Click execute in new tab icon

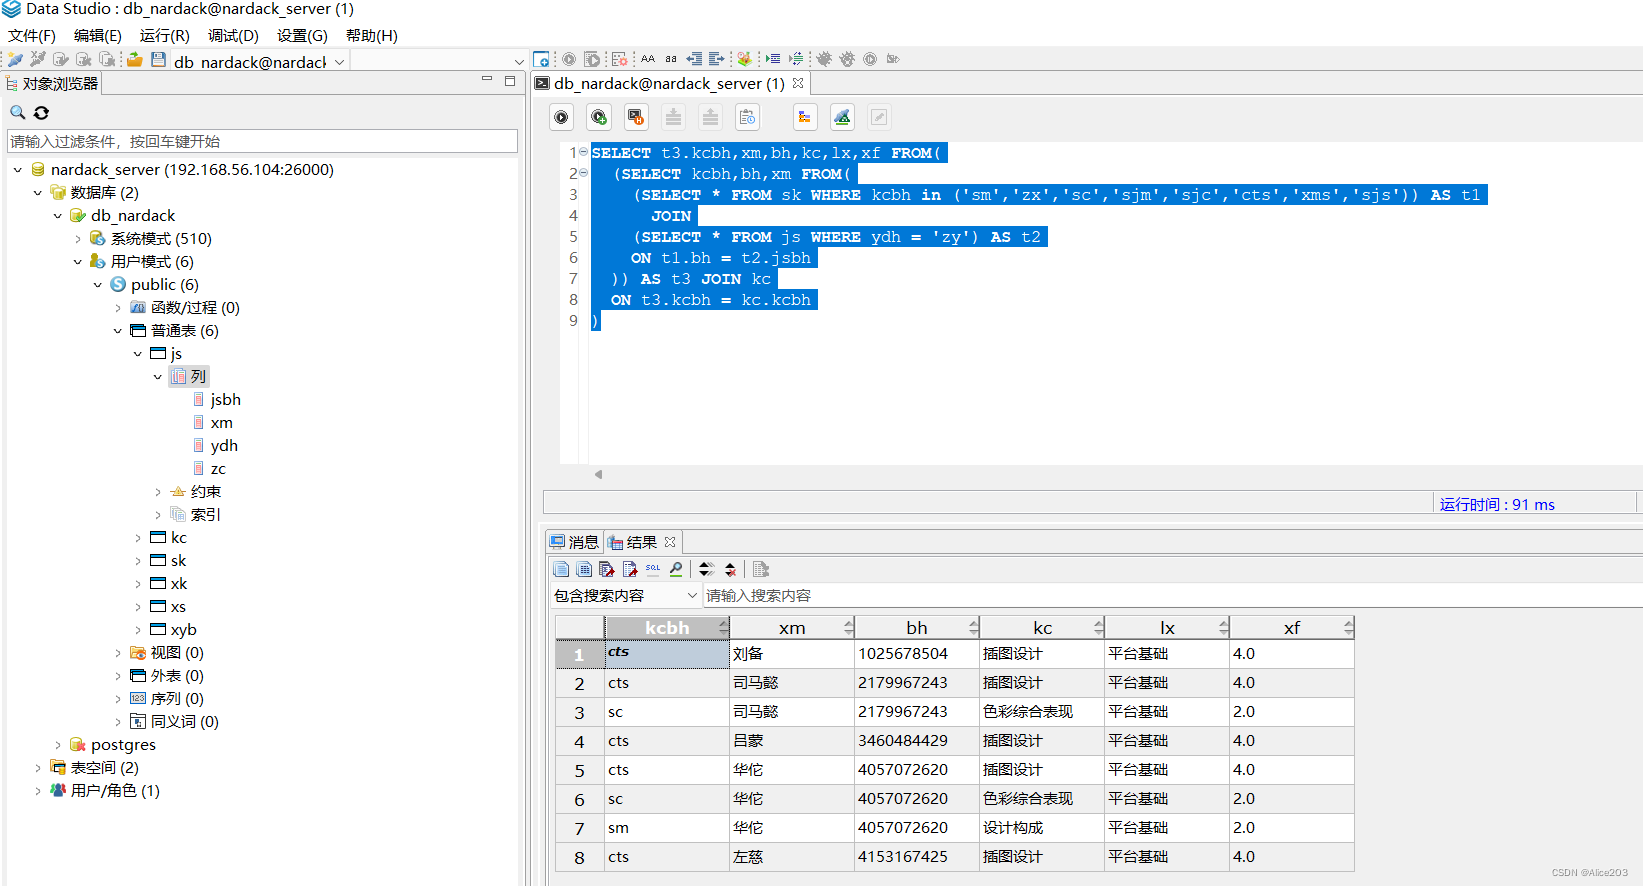599,117
